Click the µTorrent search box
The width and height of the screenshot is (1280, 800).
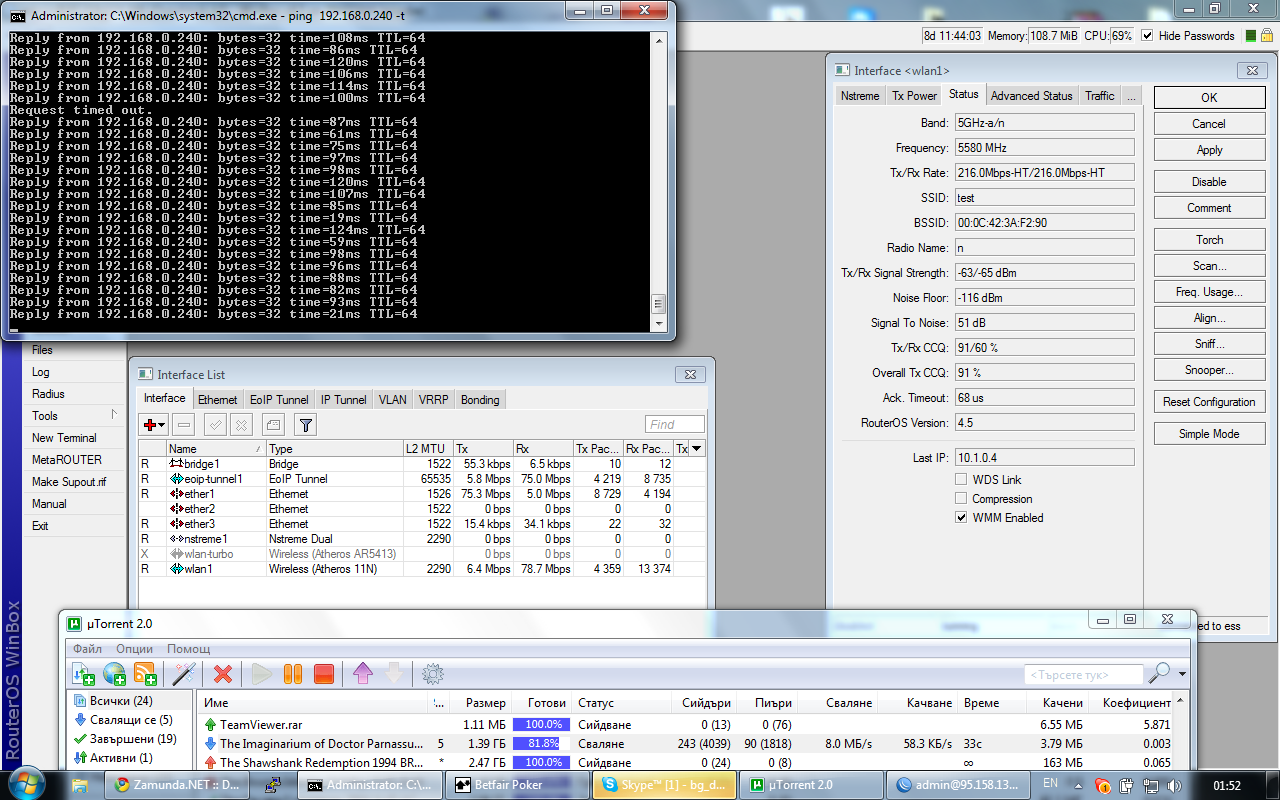(x=1083, y=674)
